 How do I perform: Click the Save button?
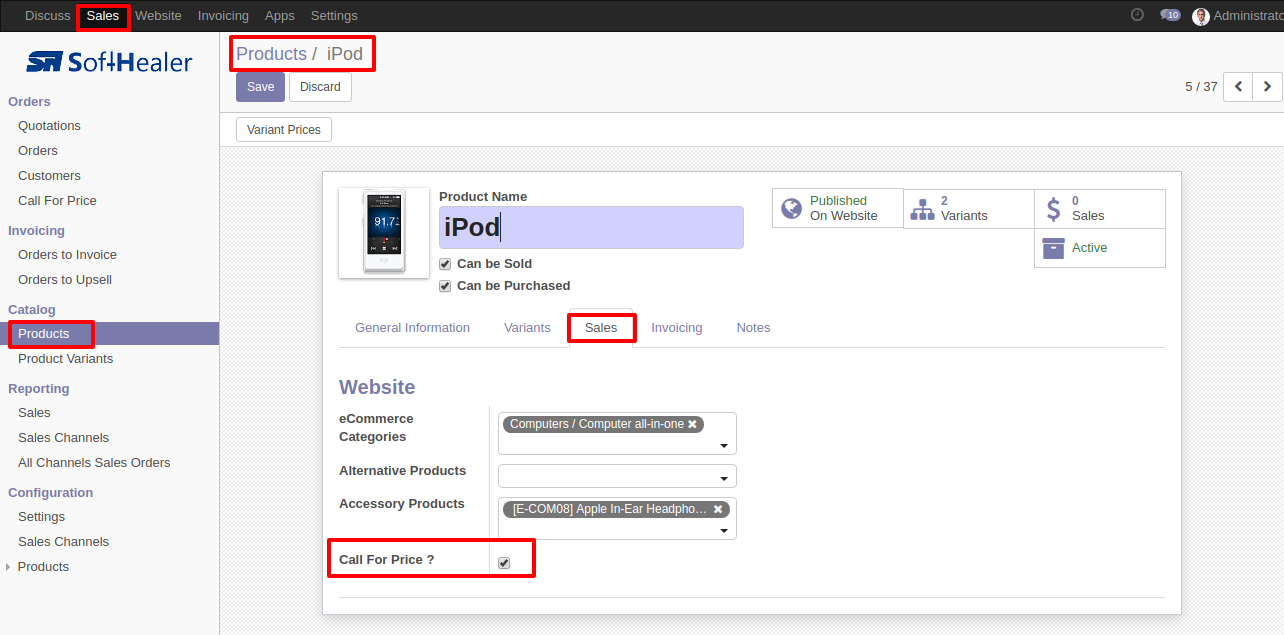(x=260, y=87)
